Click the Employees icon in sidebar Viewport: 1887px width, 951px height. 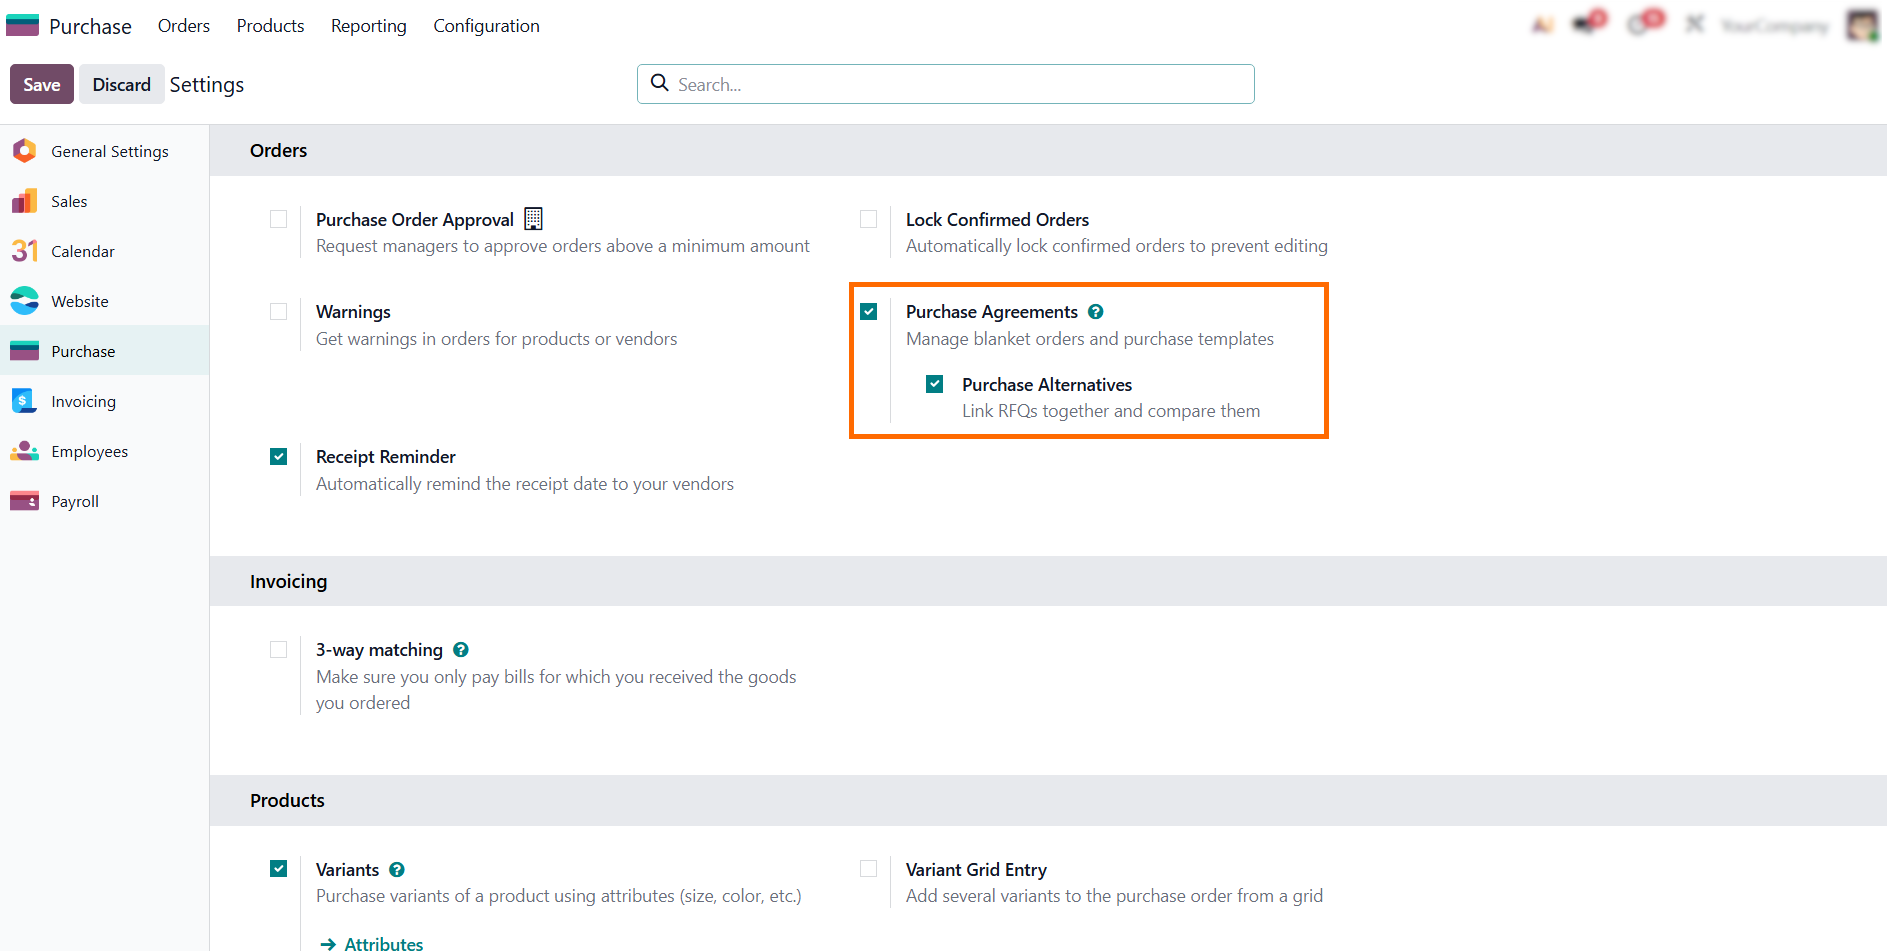tap(24, 451)
